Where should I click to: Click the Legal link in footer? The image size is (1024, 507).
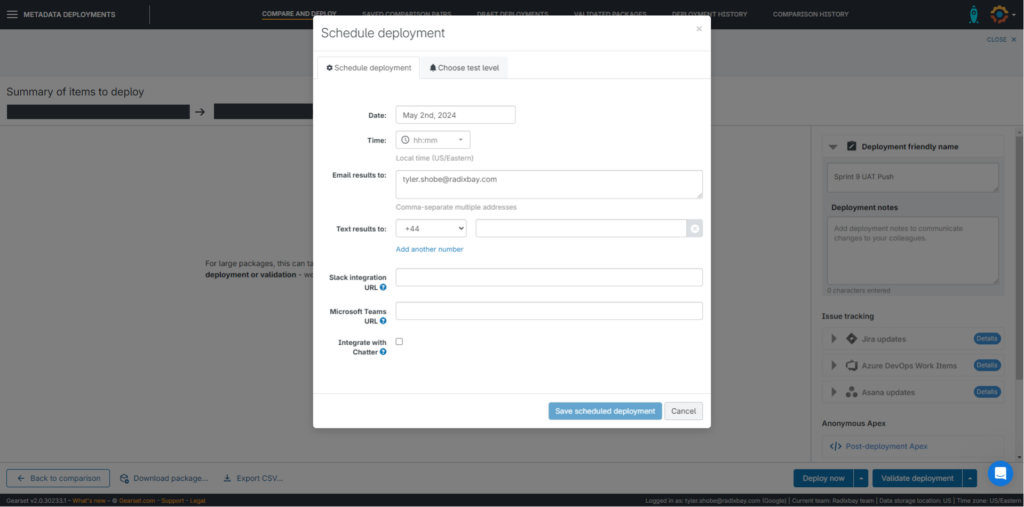[199, 500]
